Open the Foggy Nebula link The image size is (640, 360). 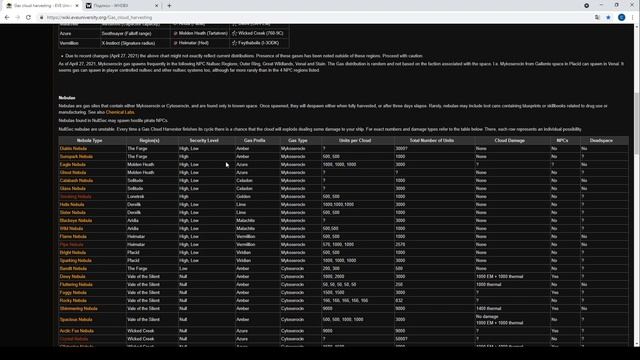tap(73, 293)
